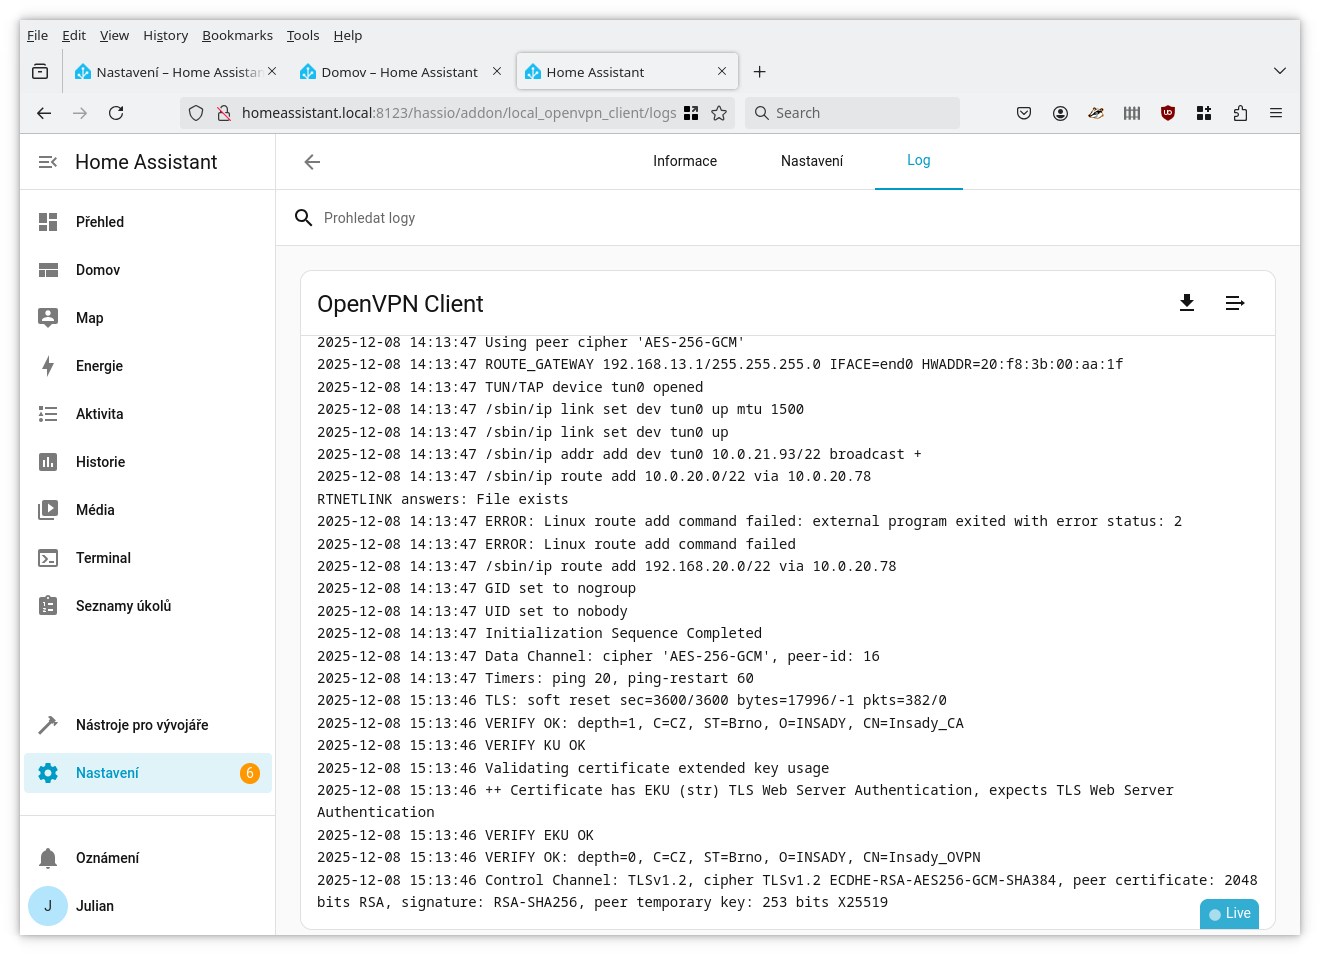Open the Historie panel
Viewport: 1320px width, 955px height.
coord(148,462)
